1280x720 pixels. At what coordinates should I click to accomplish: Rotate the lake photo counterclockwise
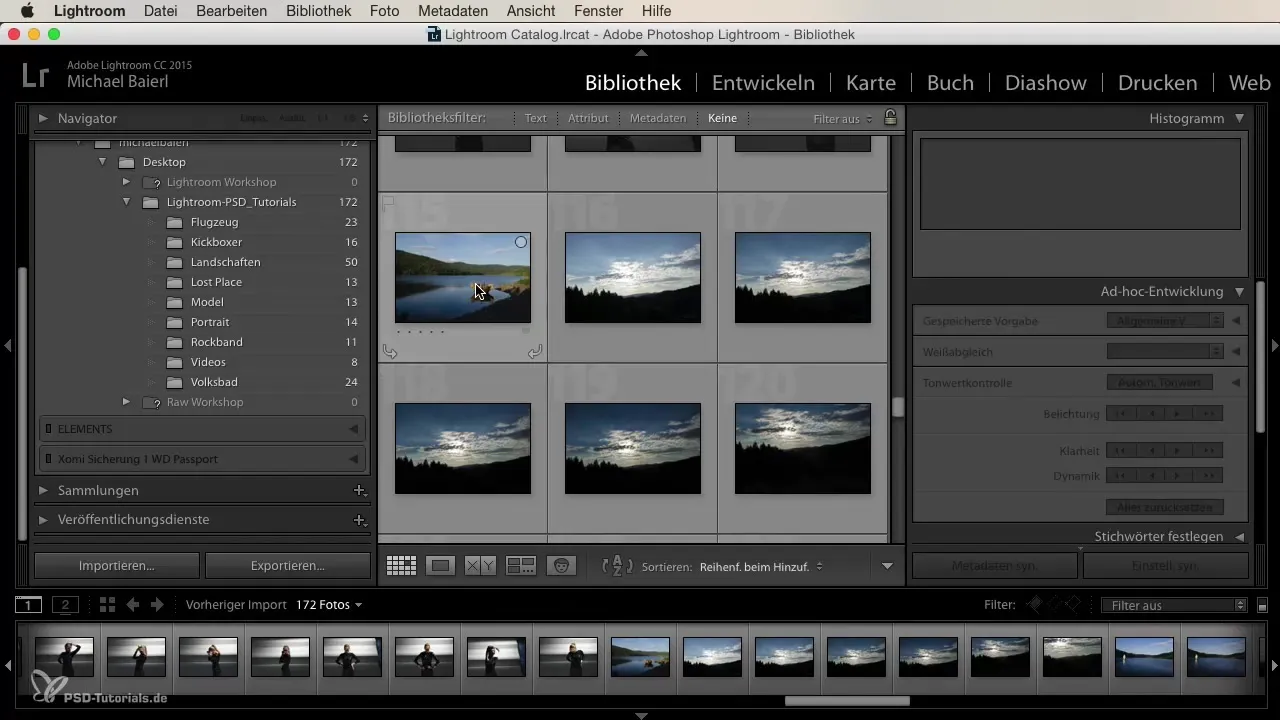[x=390, y=351]
